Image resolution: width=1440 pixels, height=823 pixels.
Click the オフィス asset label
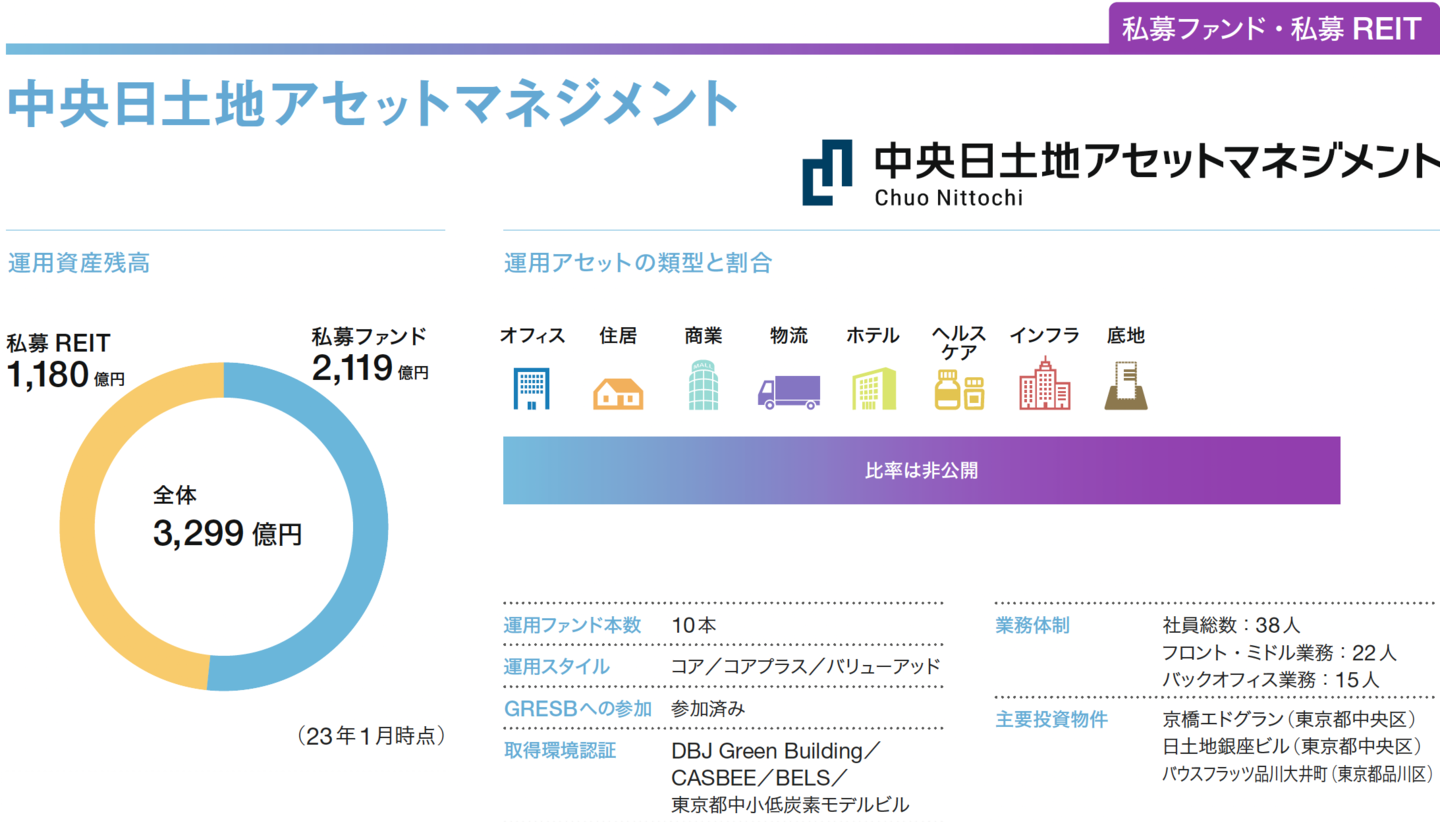(x=532, y=336)
